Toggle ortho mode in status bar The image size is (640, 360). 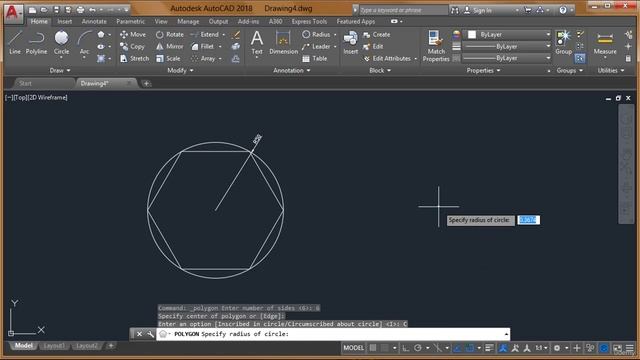(x=406, y=348)
